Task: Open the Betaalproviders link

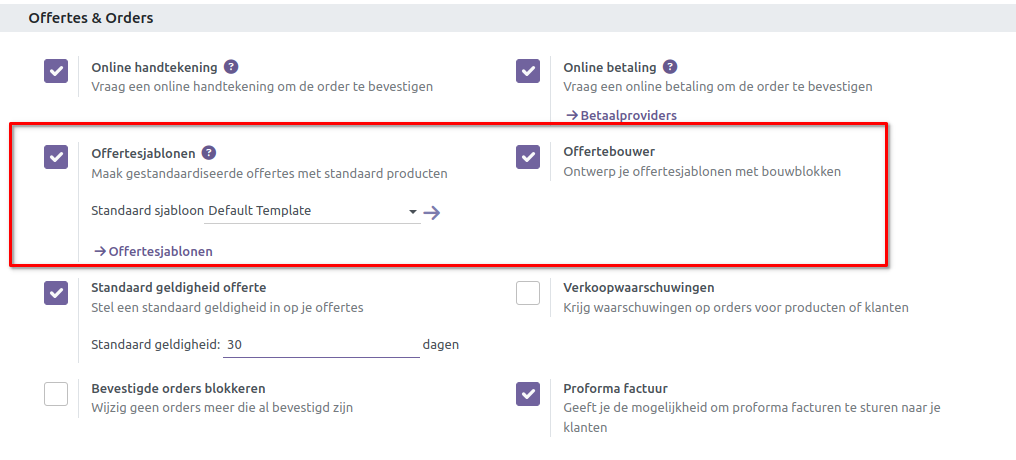Action: click(621, 115)
